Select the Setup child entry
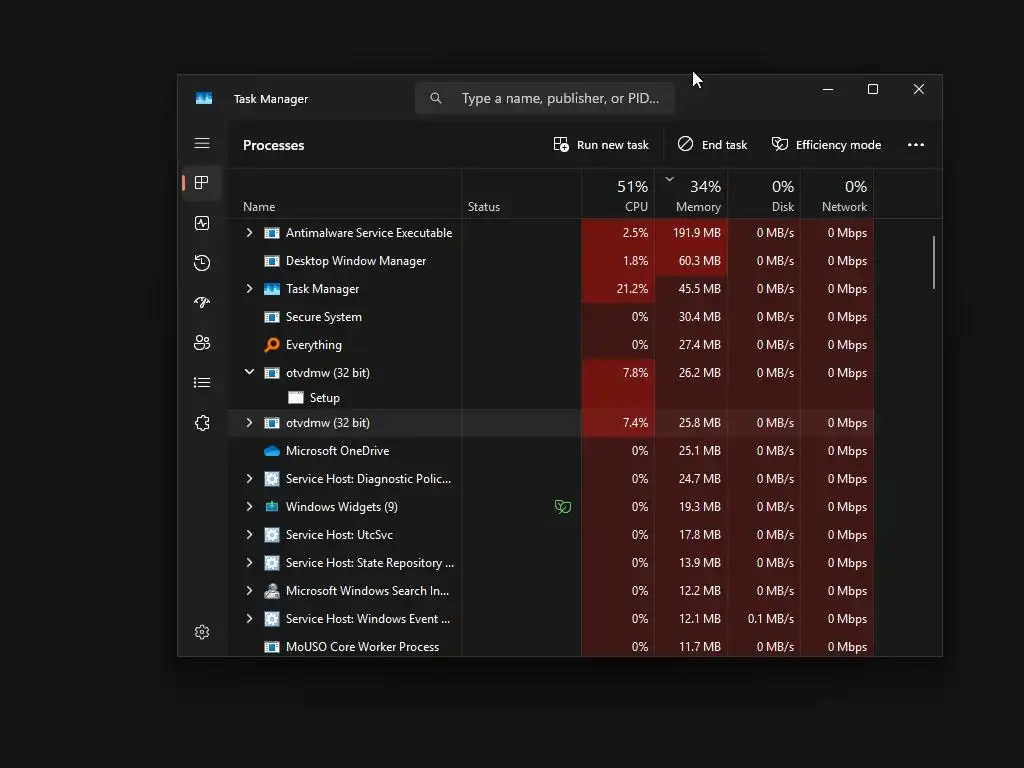 point(325,398)
